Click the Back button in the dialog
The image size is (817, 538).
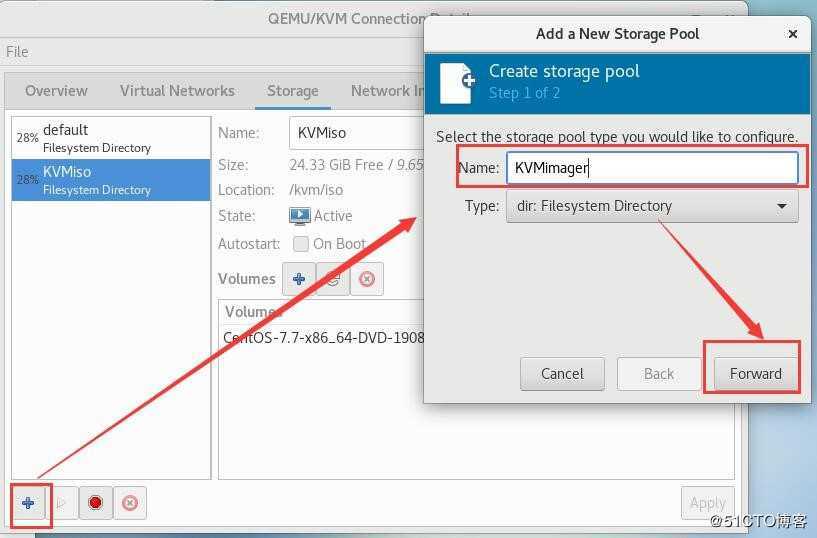[x=659, y=373]
